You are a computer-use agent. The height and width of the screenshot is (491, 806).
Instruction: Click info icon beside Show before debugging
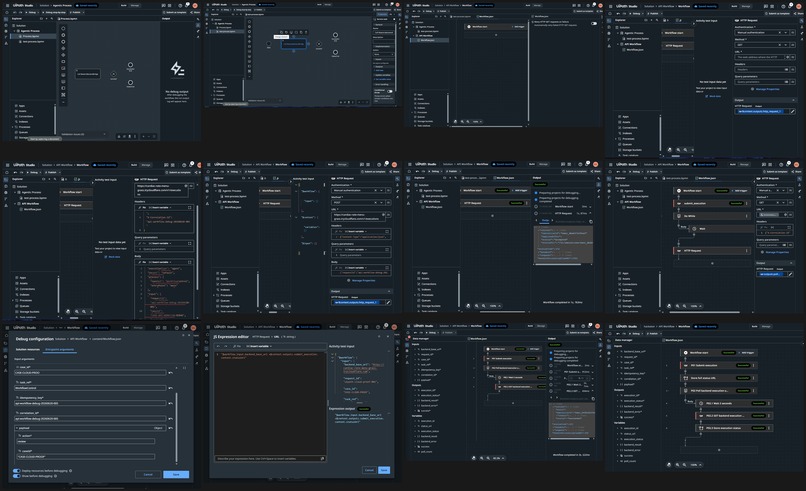pos(55,476)
